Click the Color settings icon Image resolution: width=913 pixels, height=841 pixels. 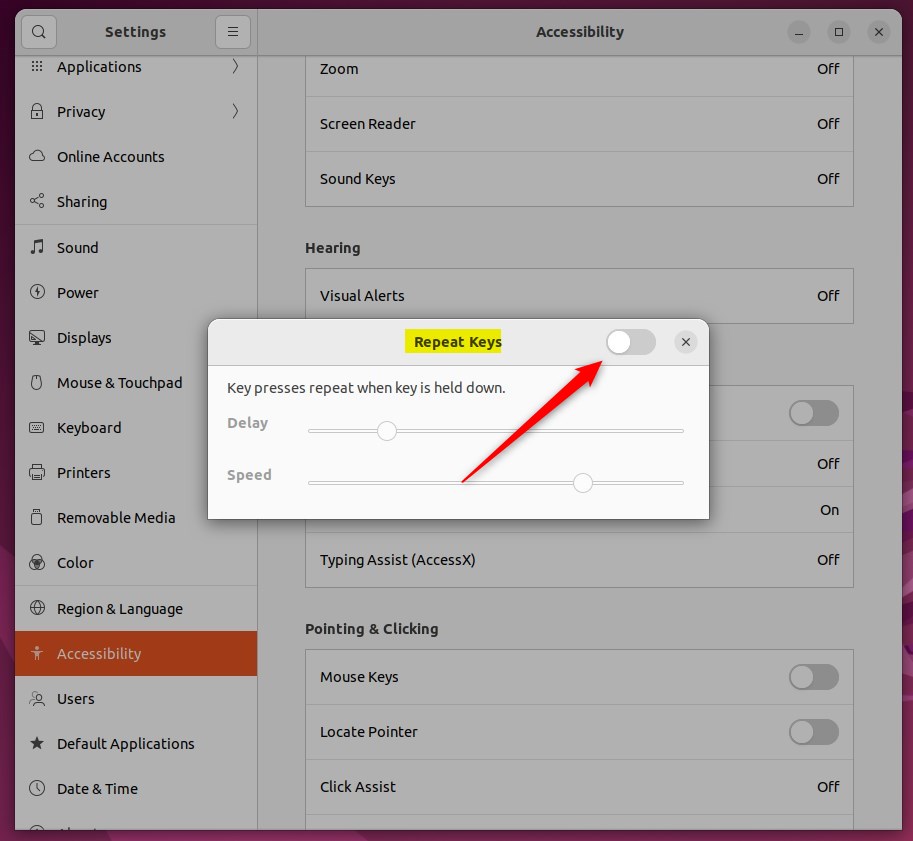(36, 562)
